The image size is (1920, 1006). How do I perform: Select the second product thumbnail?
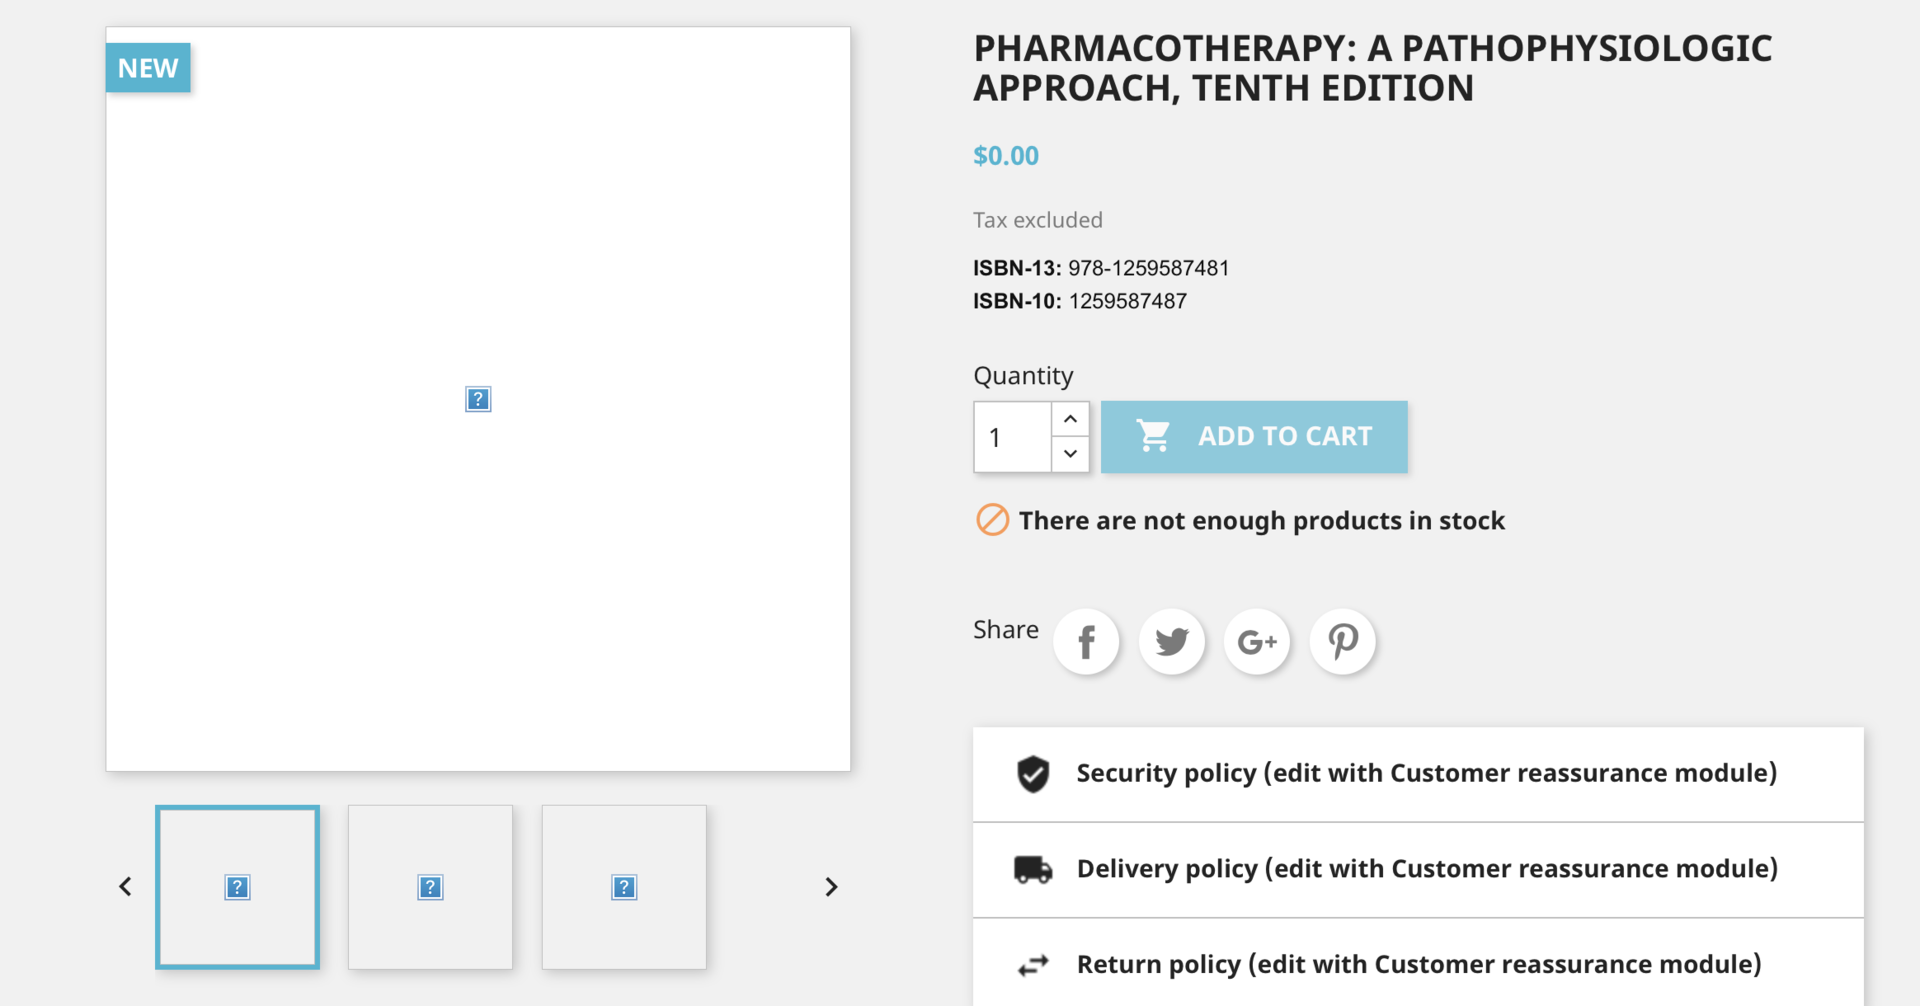pyautogui.click(x=431, y=887)
